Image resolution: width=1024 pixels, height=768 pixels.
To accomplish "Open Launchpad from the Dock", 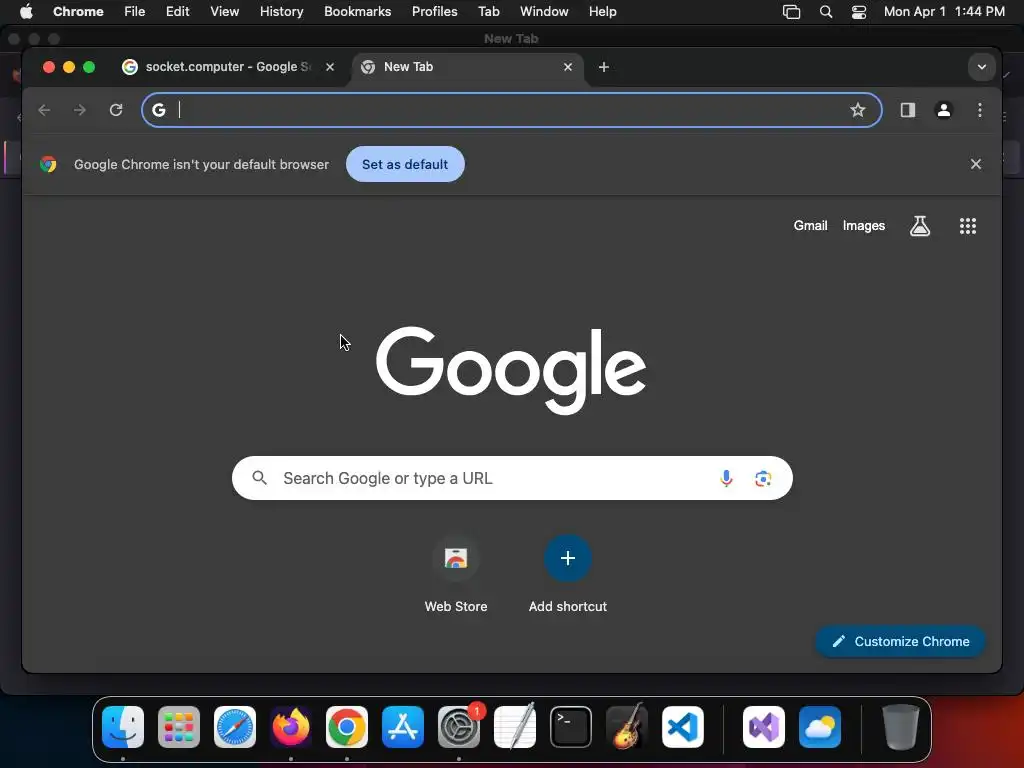I will (x=179, y=727).
